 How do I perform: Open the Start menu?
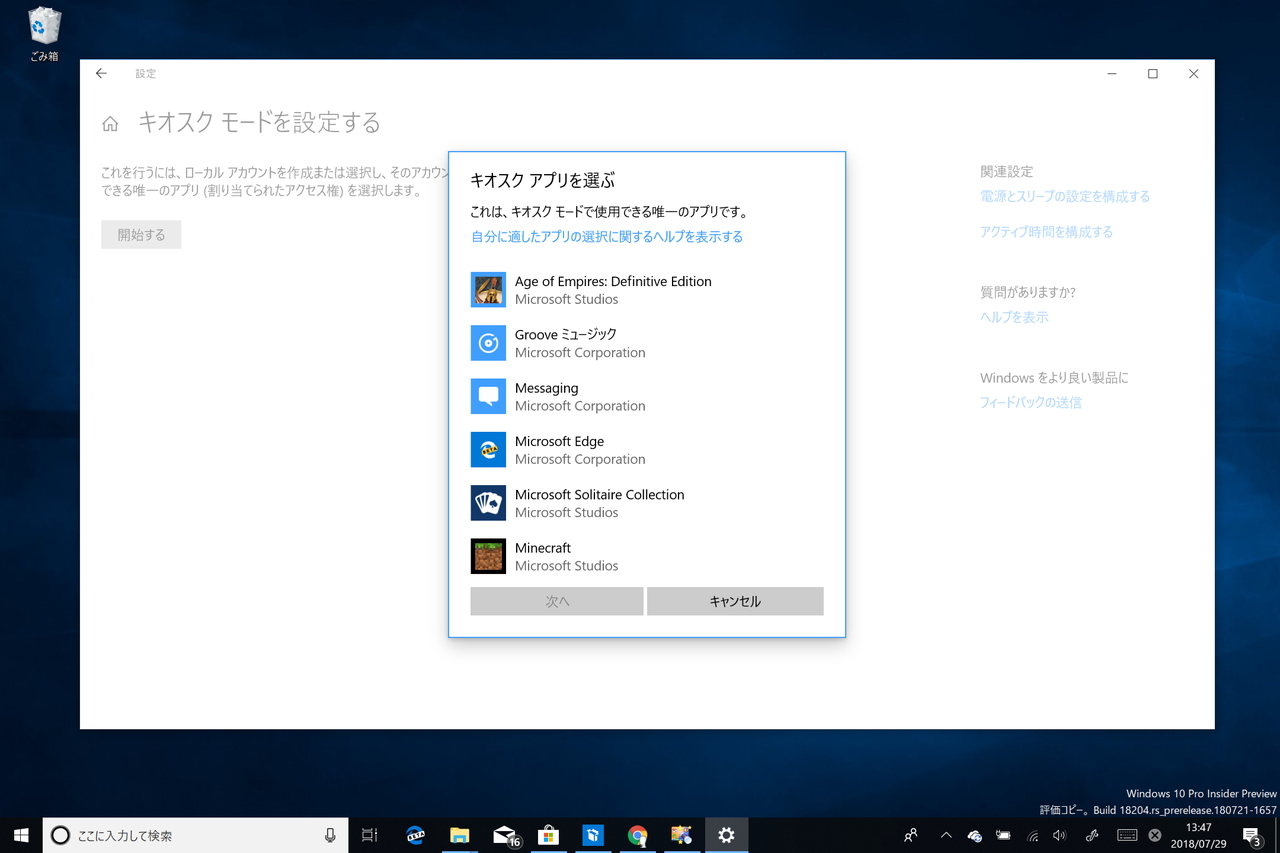pyautogui.click(x=20, y=835)
